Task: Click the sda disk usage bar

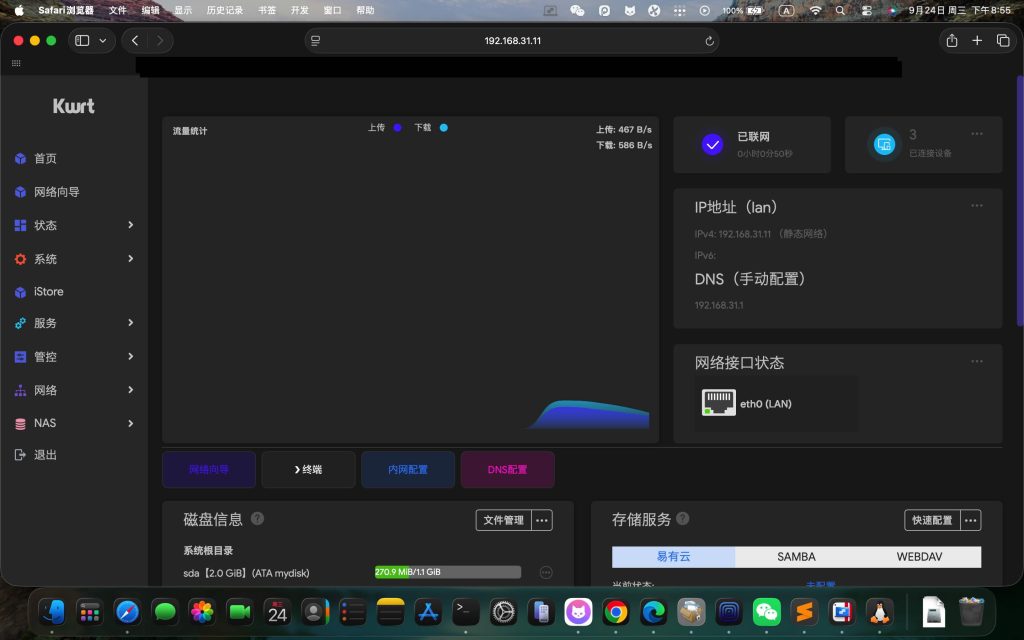Action: (447, 572)
